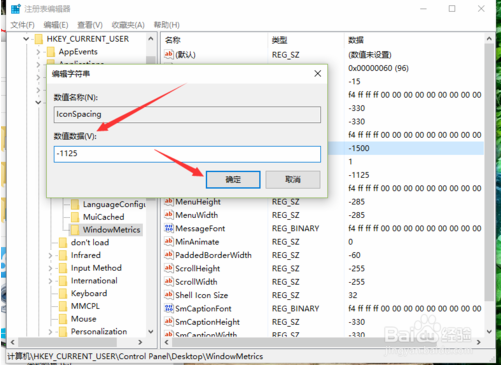Select the MenuHeight value icon
Image resolution: width=501 pixels, height=365 pixels.
(x=169, y=201)
